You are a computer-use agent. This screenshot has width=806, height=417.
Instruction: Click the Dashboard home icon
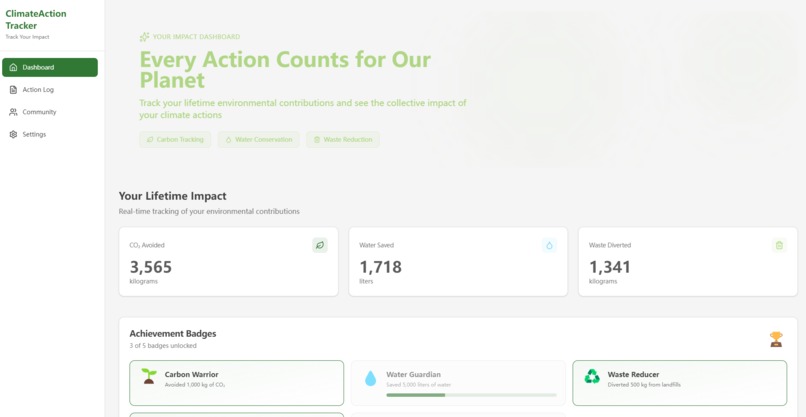click(13, 67)
